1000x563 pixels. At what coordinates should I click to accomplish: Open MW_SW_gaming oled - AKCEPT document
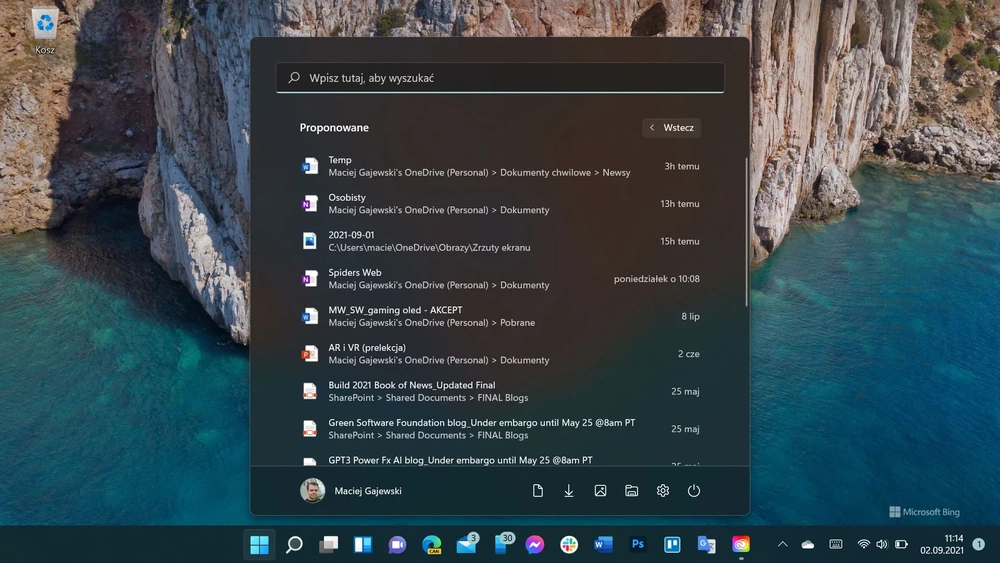[x=500, y=316]
